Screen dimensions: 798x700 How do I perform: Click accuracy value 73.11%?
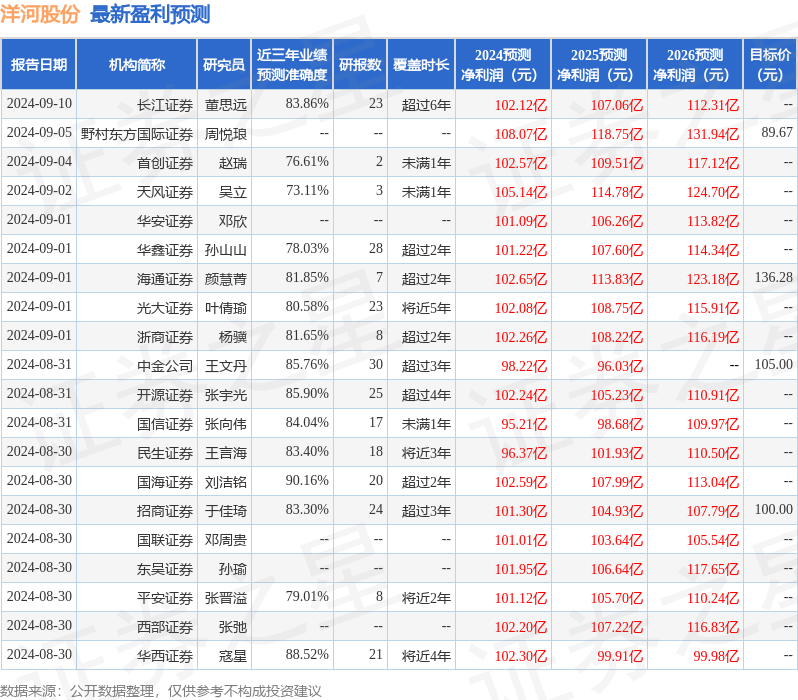307,190
